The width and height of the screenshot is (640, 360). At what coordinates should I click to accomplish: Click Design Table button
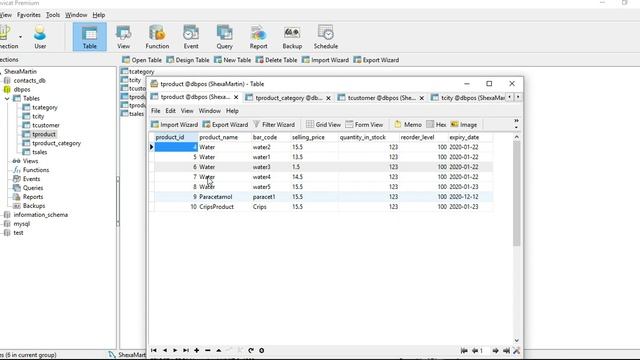tap(188, 60)
